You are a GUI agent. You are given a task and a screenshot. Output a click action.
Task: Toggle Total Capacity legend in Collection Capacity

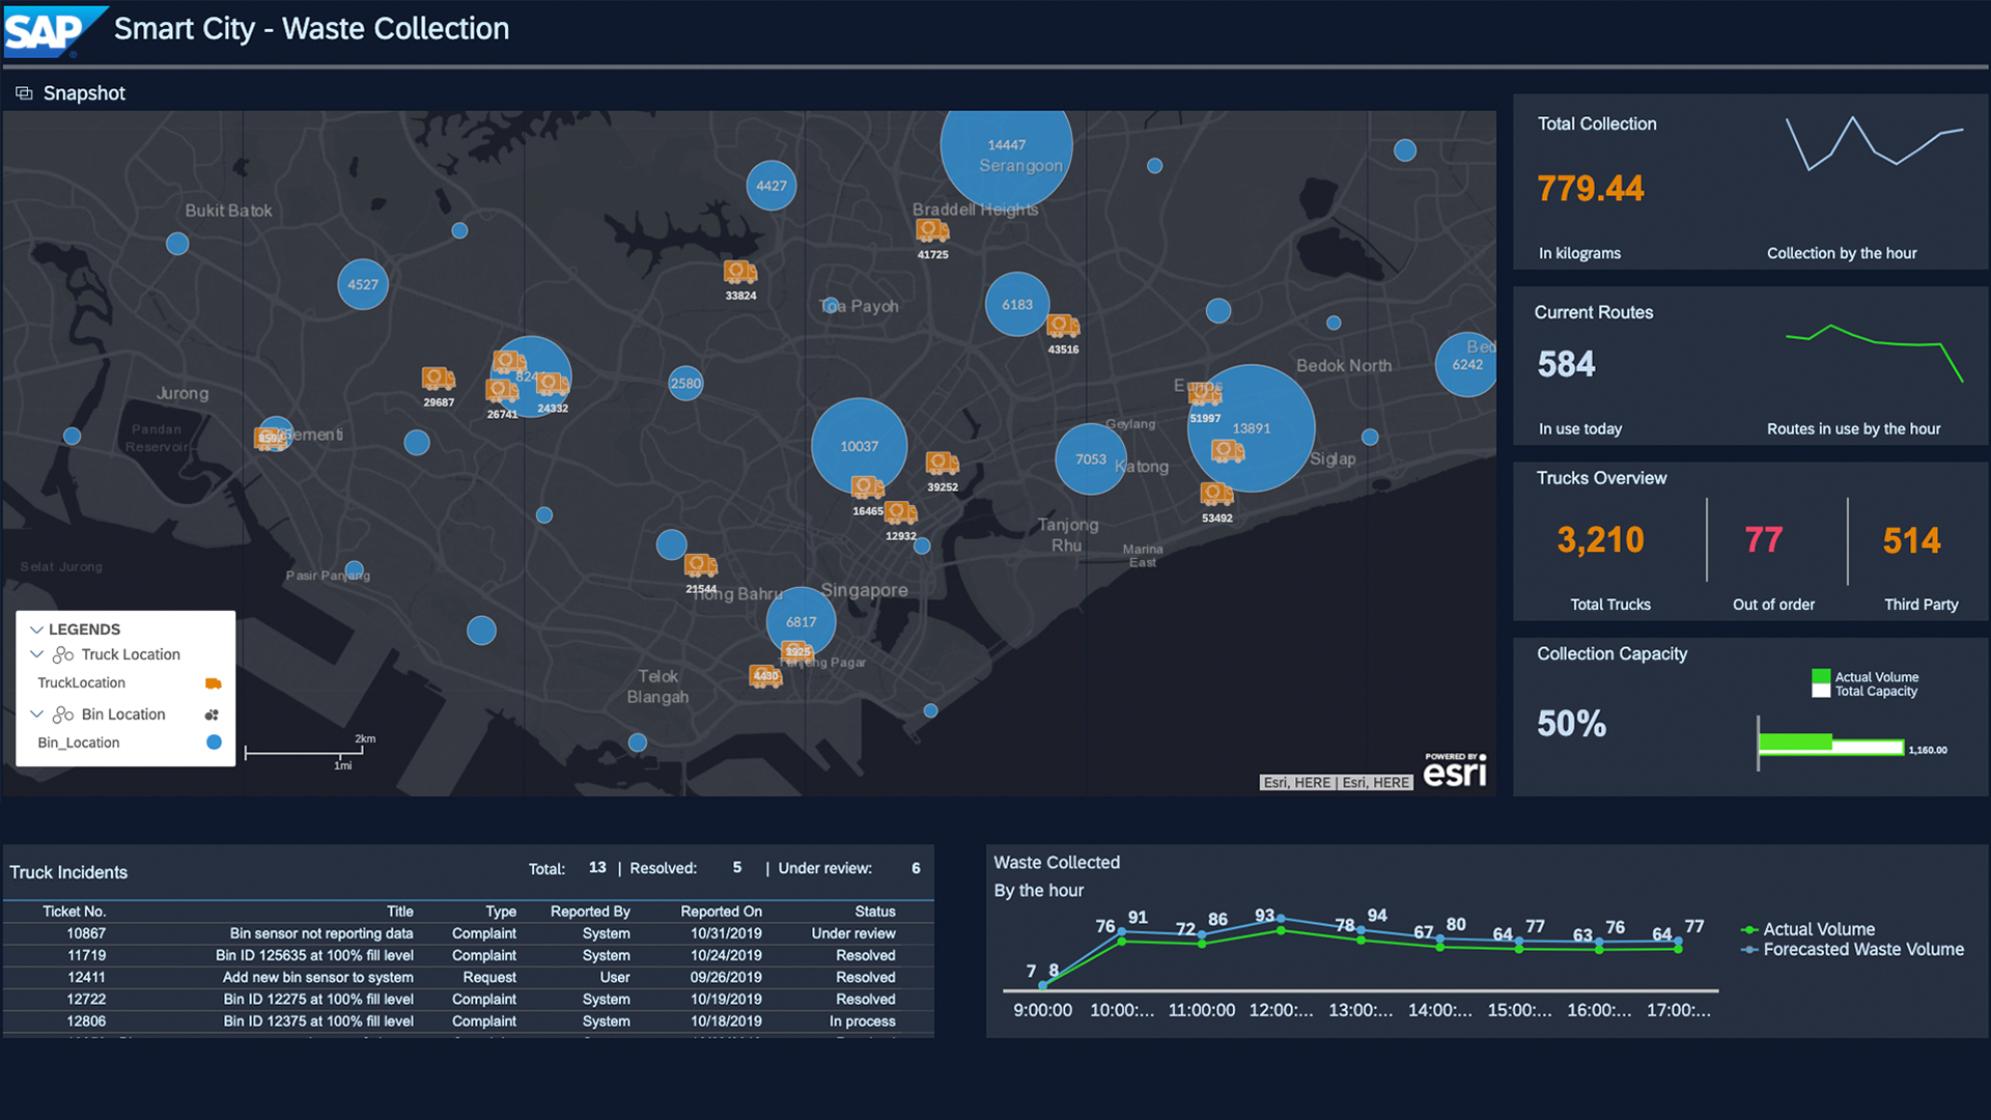point(1865,691)
